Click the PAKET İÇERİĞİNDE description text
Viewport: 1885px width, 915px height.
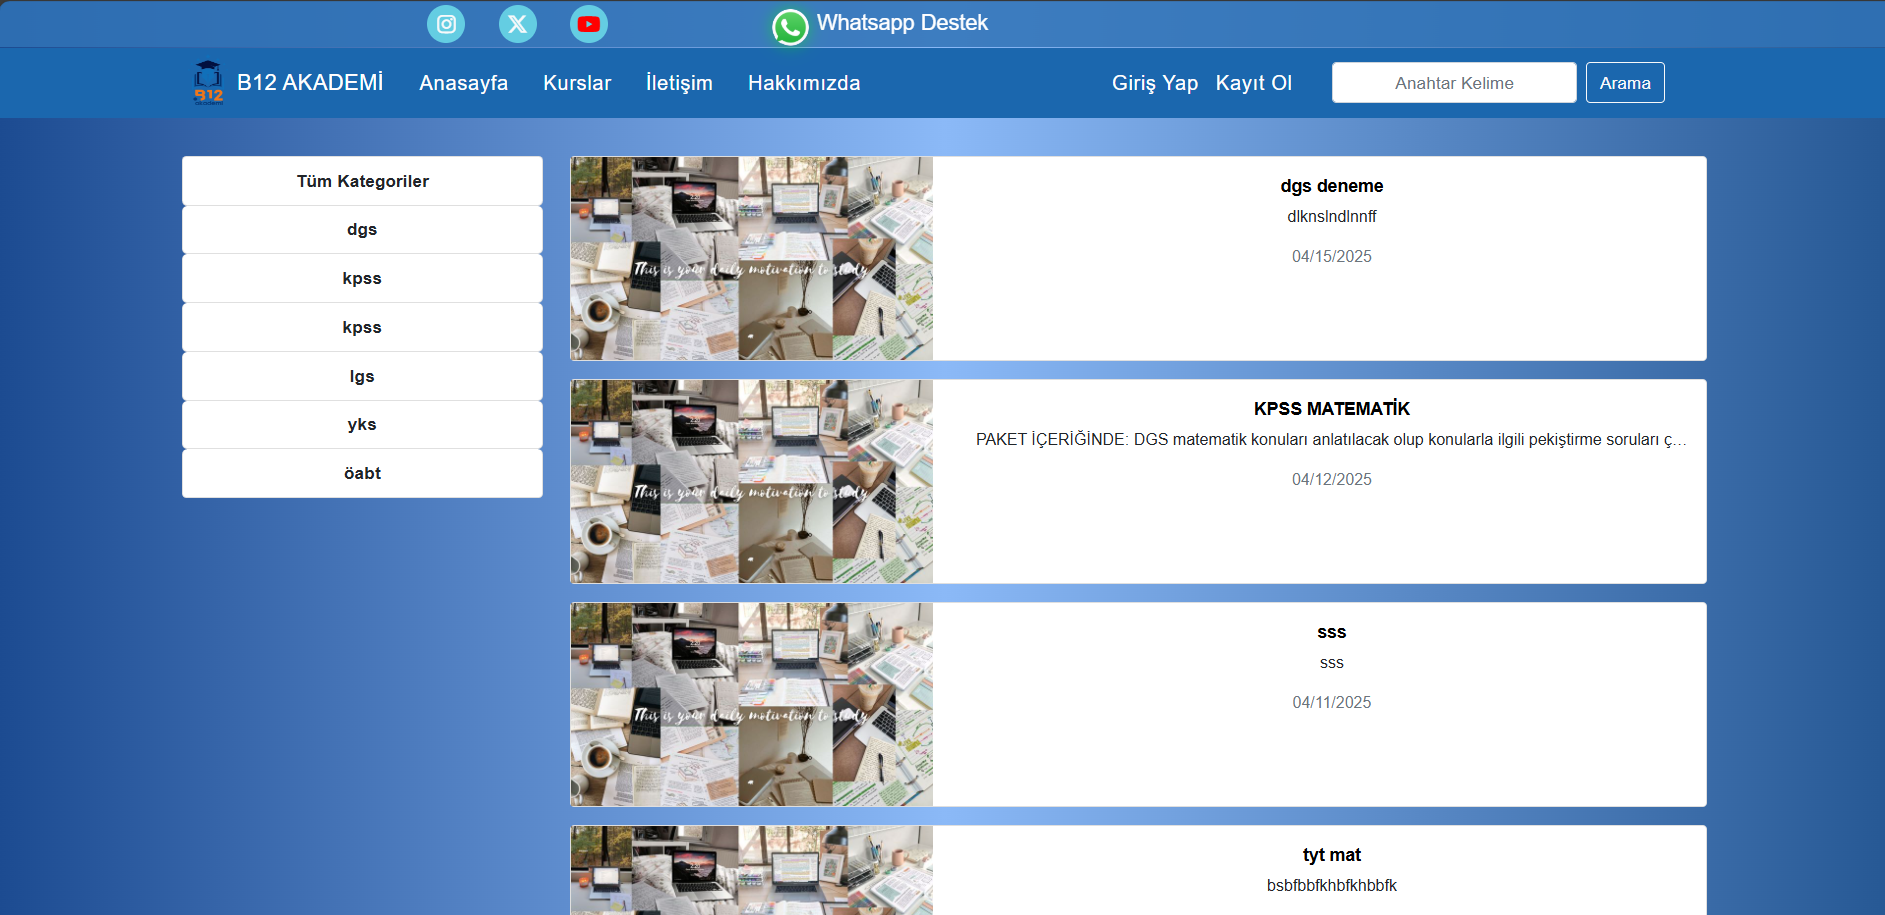click(1332, 440)
